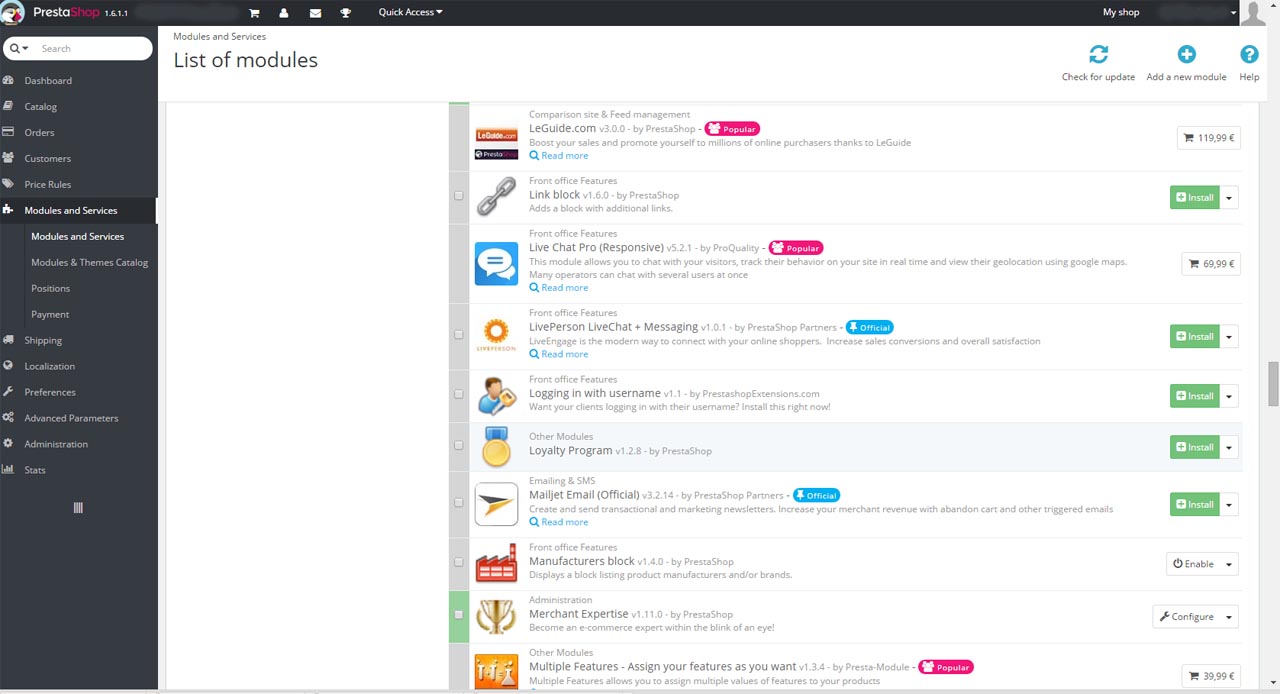Read more about LeGuide.com
Viewport: 1280px width, 694px height.
559,155
